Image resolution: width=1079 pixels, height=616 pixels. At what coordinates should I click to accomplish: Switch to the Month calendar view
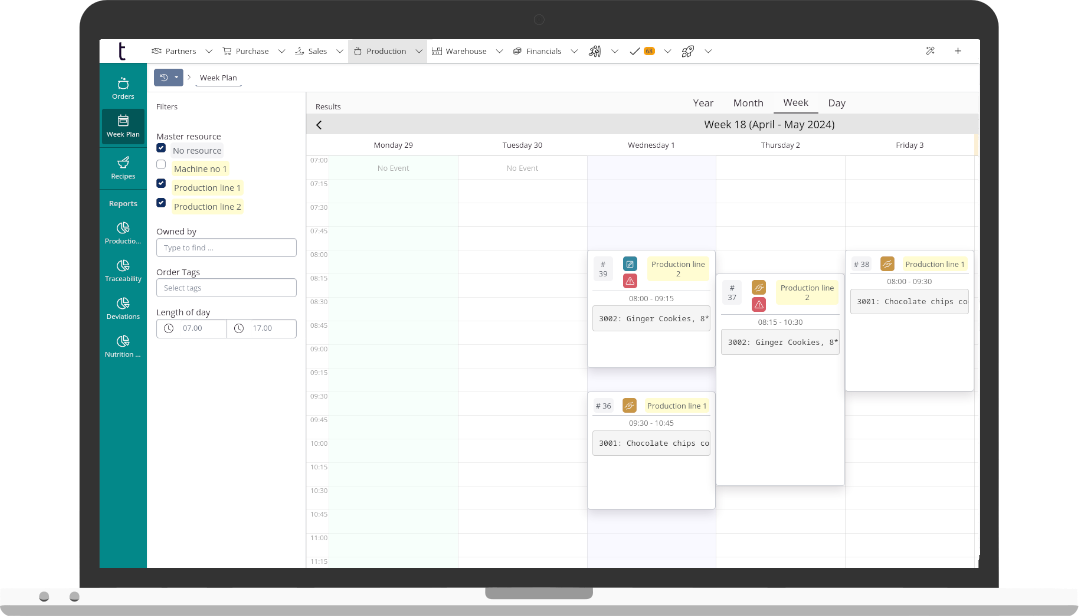tap(748, 102)
